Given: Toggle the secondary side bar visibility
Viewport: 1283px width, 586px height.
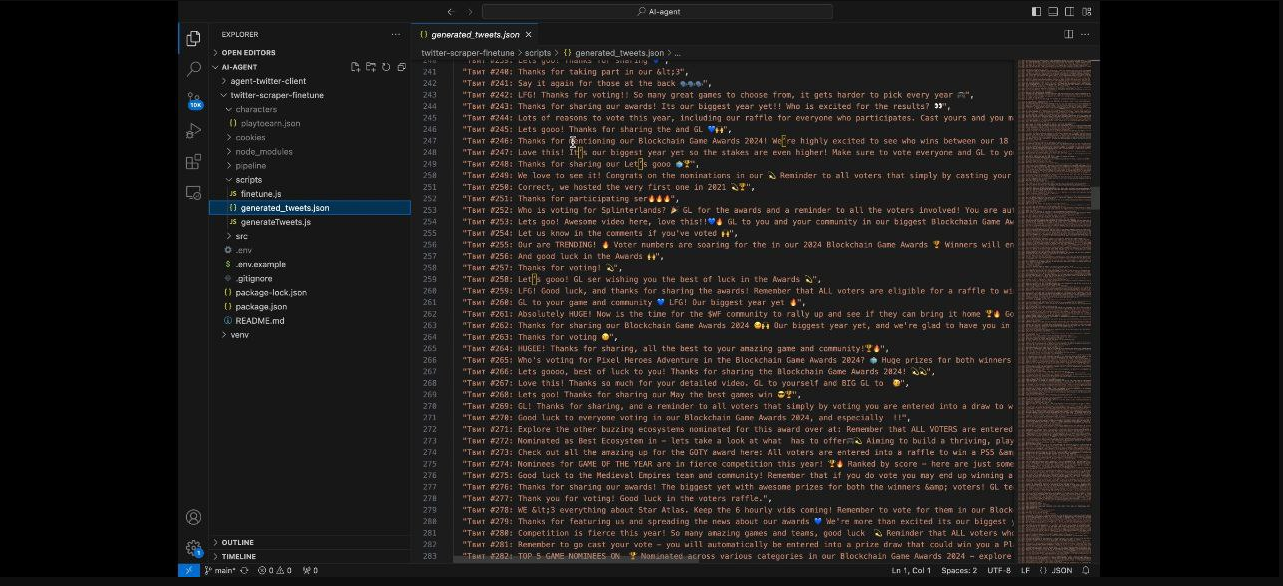Looking at the screenshot, I should (1069, 11).
